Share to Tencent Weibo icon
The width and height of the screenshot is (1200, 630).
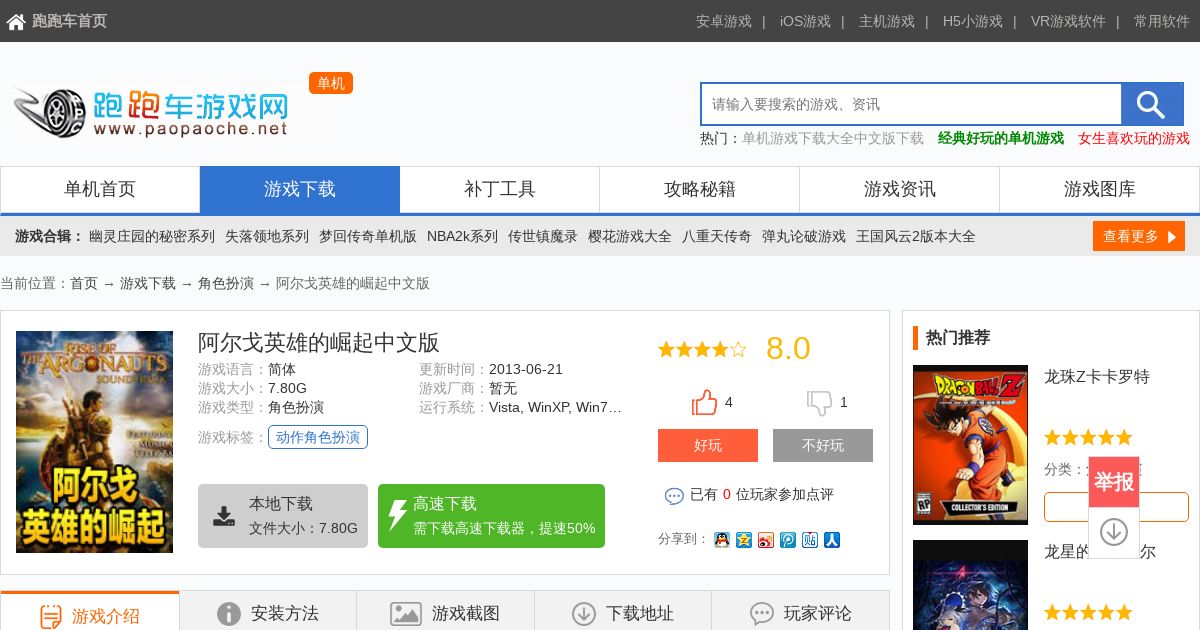coord(788,539)
